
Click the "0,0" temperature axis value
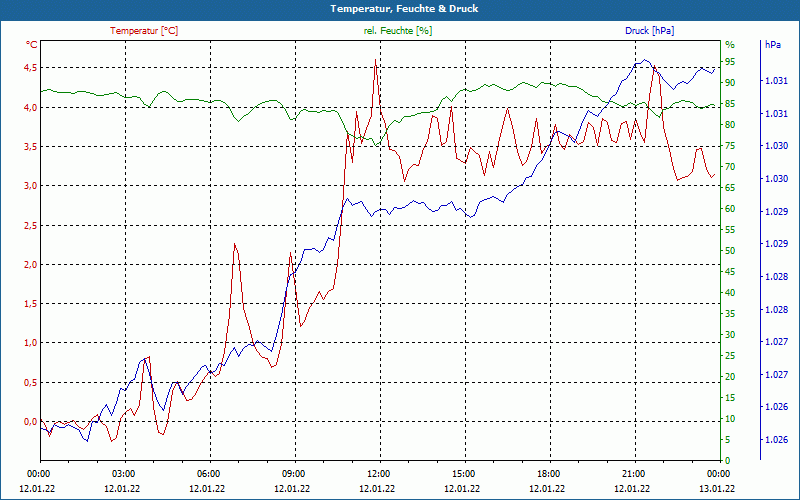[x=31, y=421]
